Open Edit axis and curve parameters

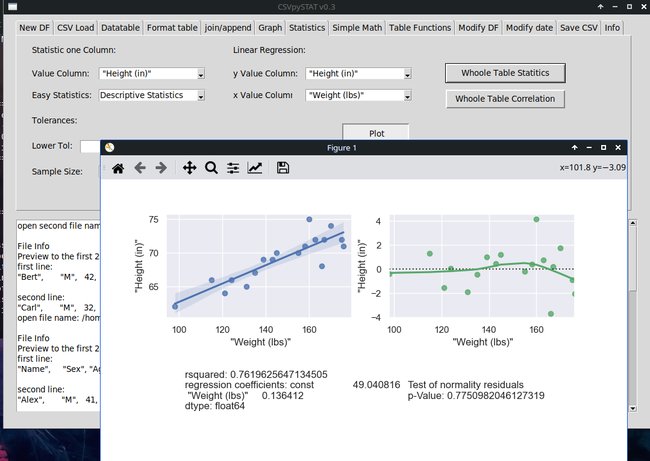click(255, 168)
